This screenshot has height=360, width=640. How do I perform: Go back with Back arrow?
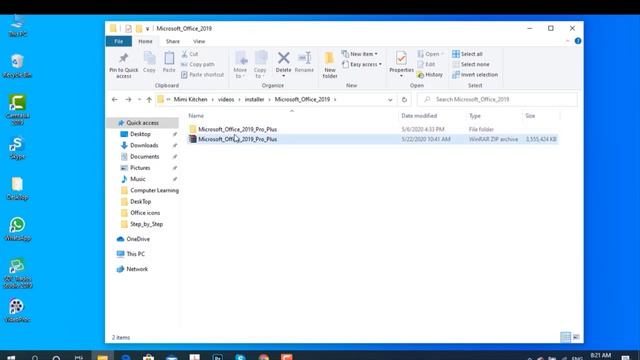(x=115, y=99)
